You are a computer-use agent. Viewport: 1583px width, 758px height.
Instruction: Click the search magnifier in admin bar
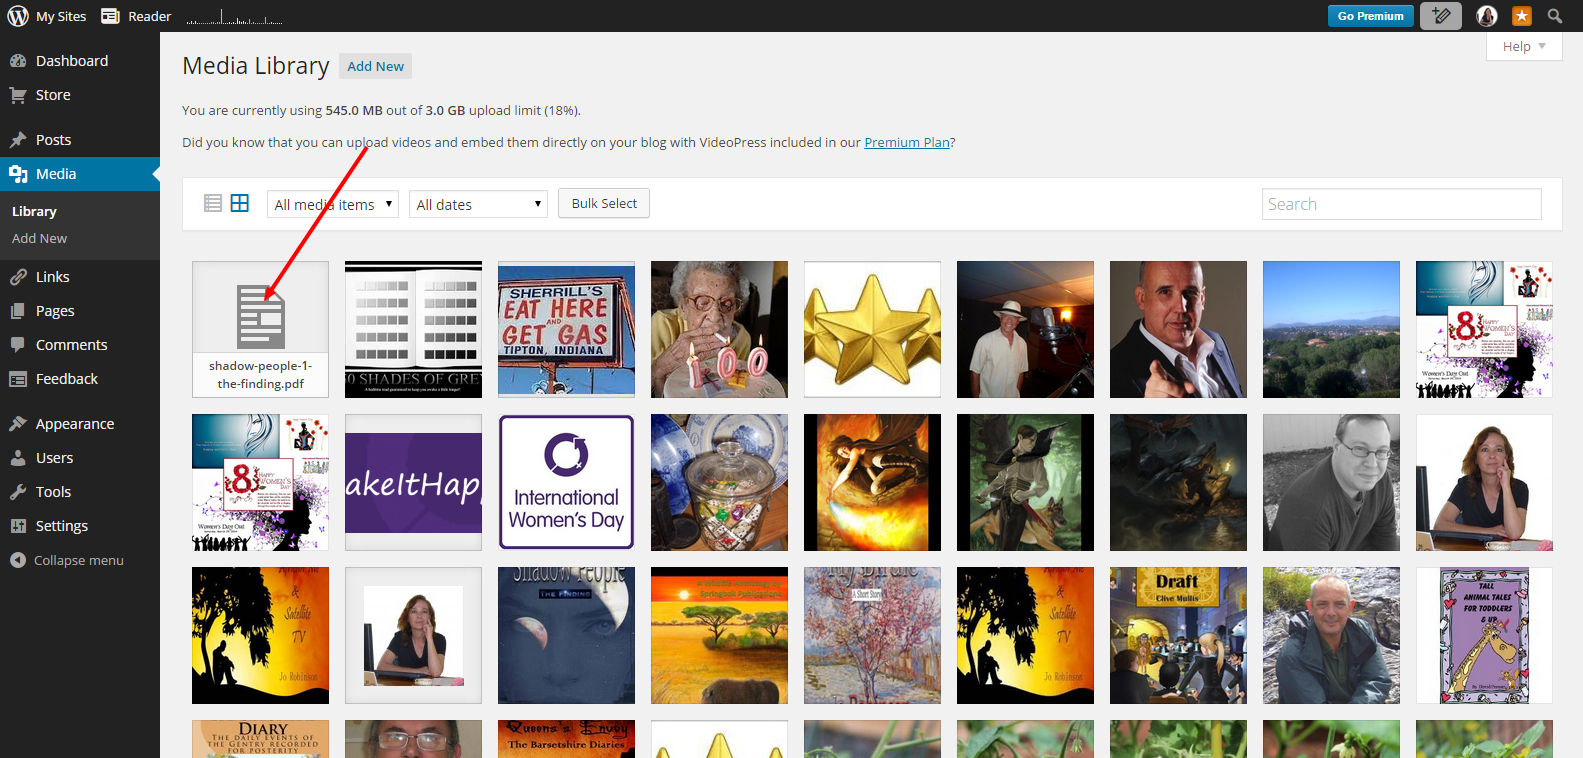tap(1555, 16)
